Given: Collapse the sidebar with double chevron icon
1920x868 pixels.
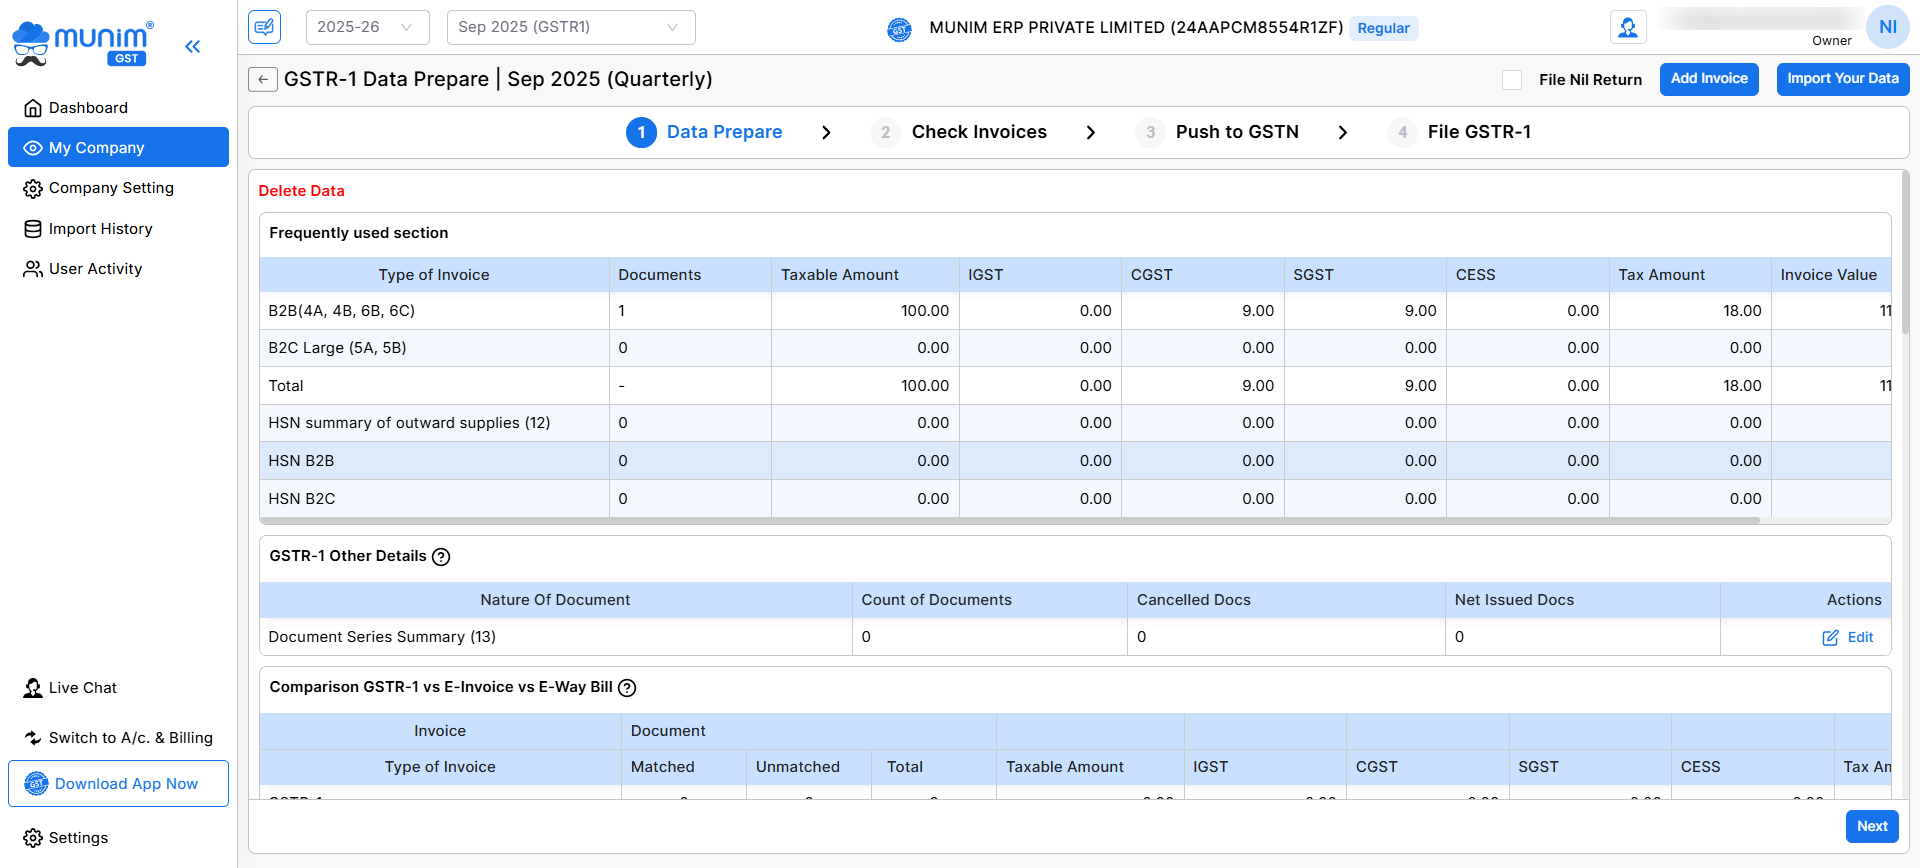Looking at the screenshot, I should click(x=193, y=46).
